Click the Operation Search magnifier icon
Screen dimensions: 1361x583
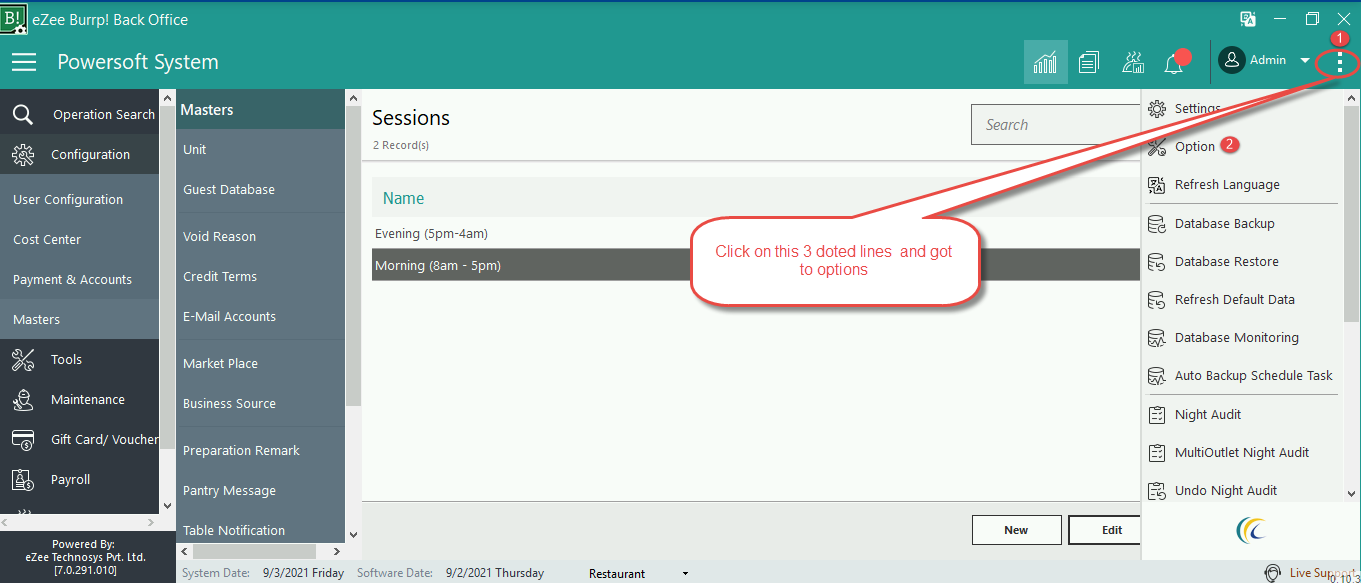(x=23, y=114)
